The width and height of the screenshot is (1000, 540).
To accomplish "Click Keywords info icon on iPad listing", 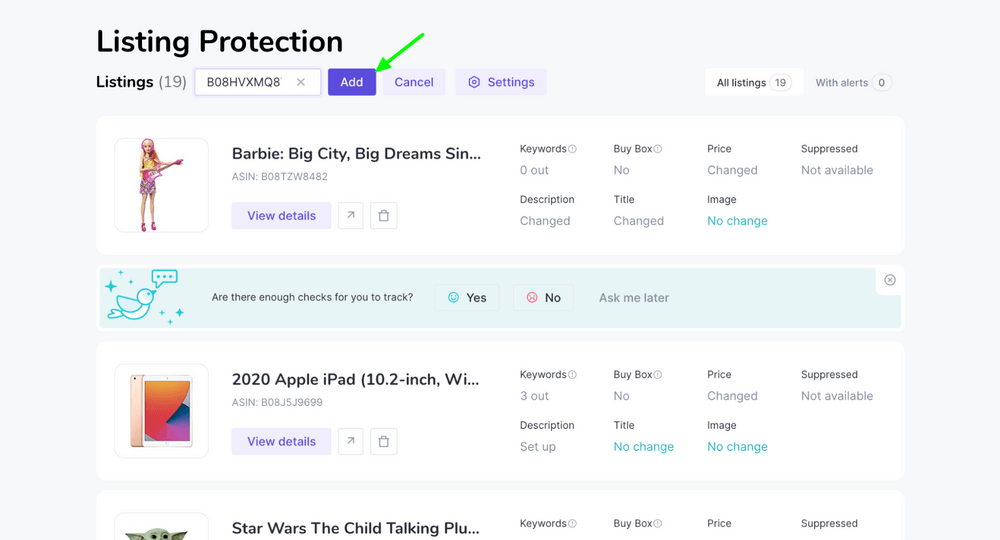I will pyautogui.click(x=572, y=375).
